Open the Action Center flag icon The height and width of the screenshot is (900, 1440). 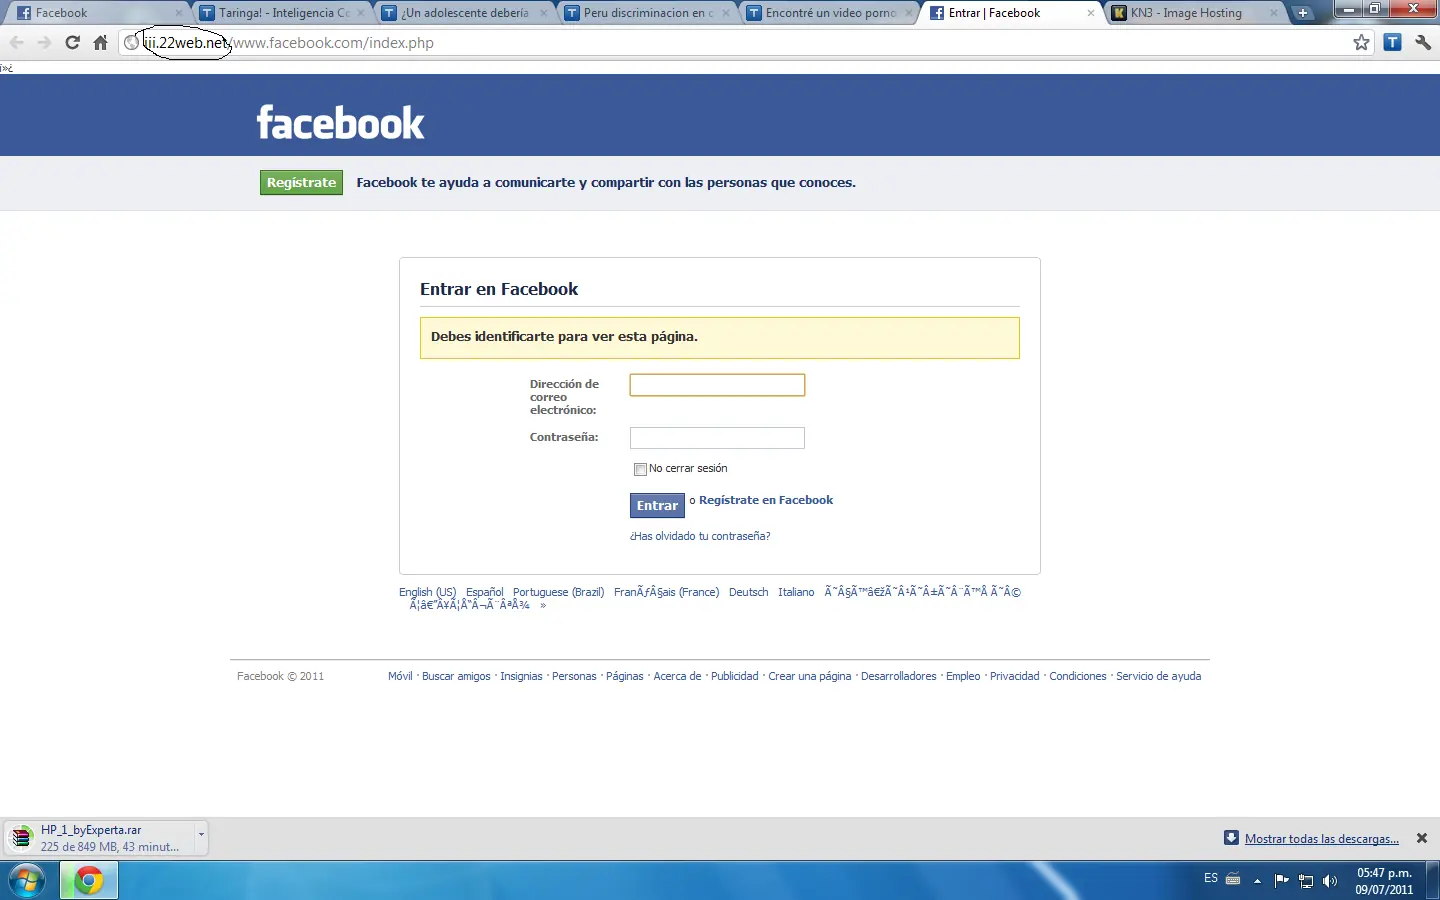pos(1281,880)
